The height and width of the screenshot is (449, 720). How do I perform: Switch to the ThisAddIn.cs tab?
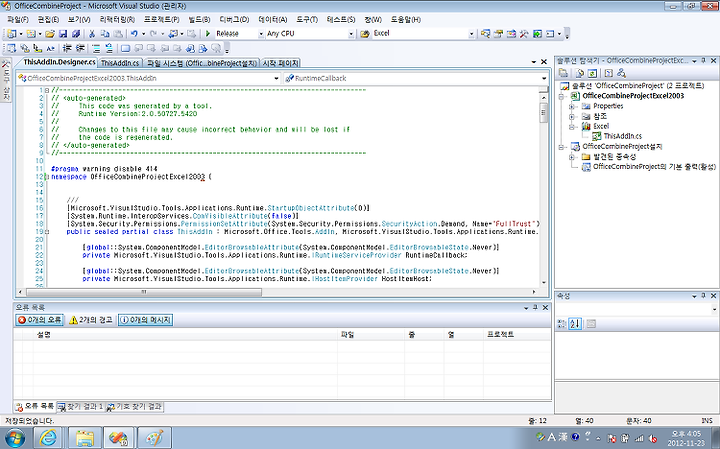(120, 63)
